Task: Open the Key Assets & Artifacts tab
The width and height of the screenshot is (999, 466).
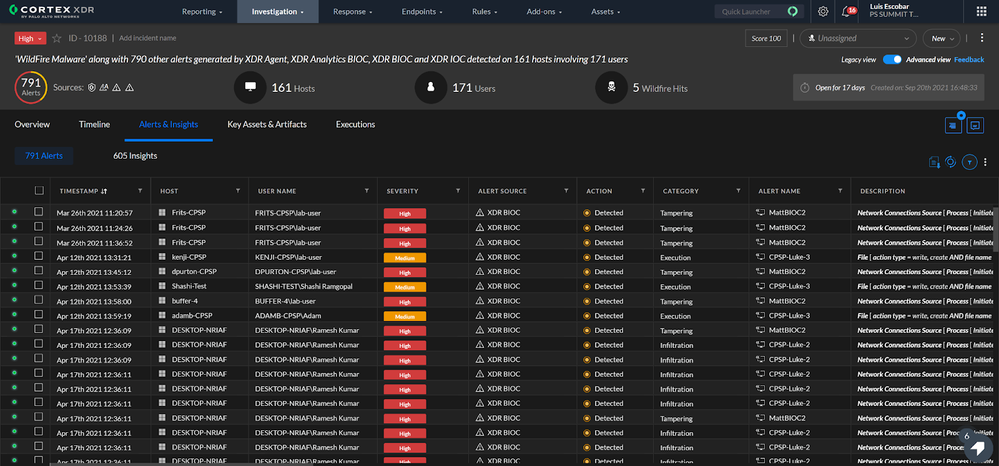Action: point(267,125)
